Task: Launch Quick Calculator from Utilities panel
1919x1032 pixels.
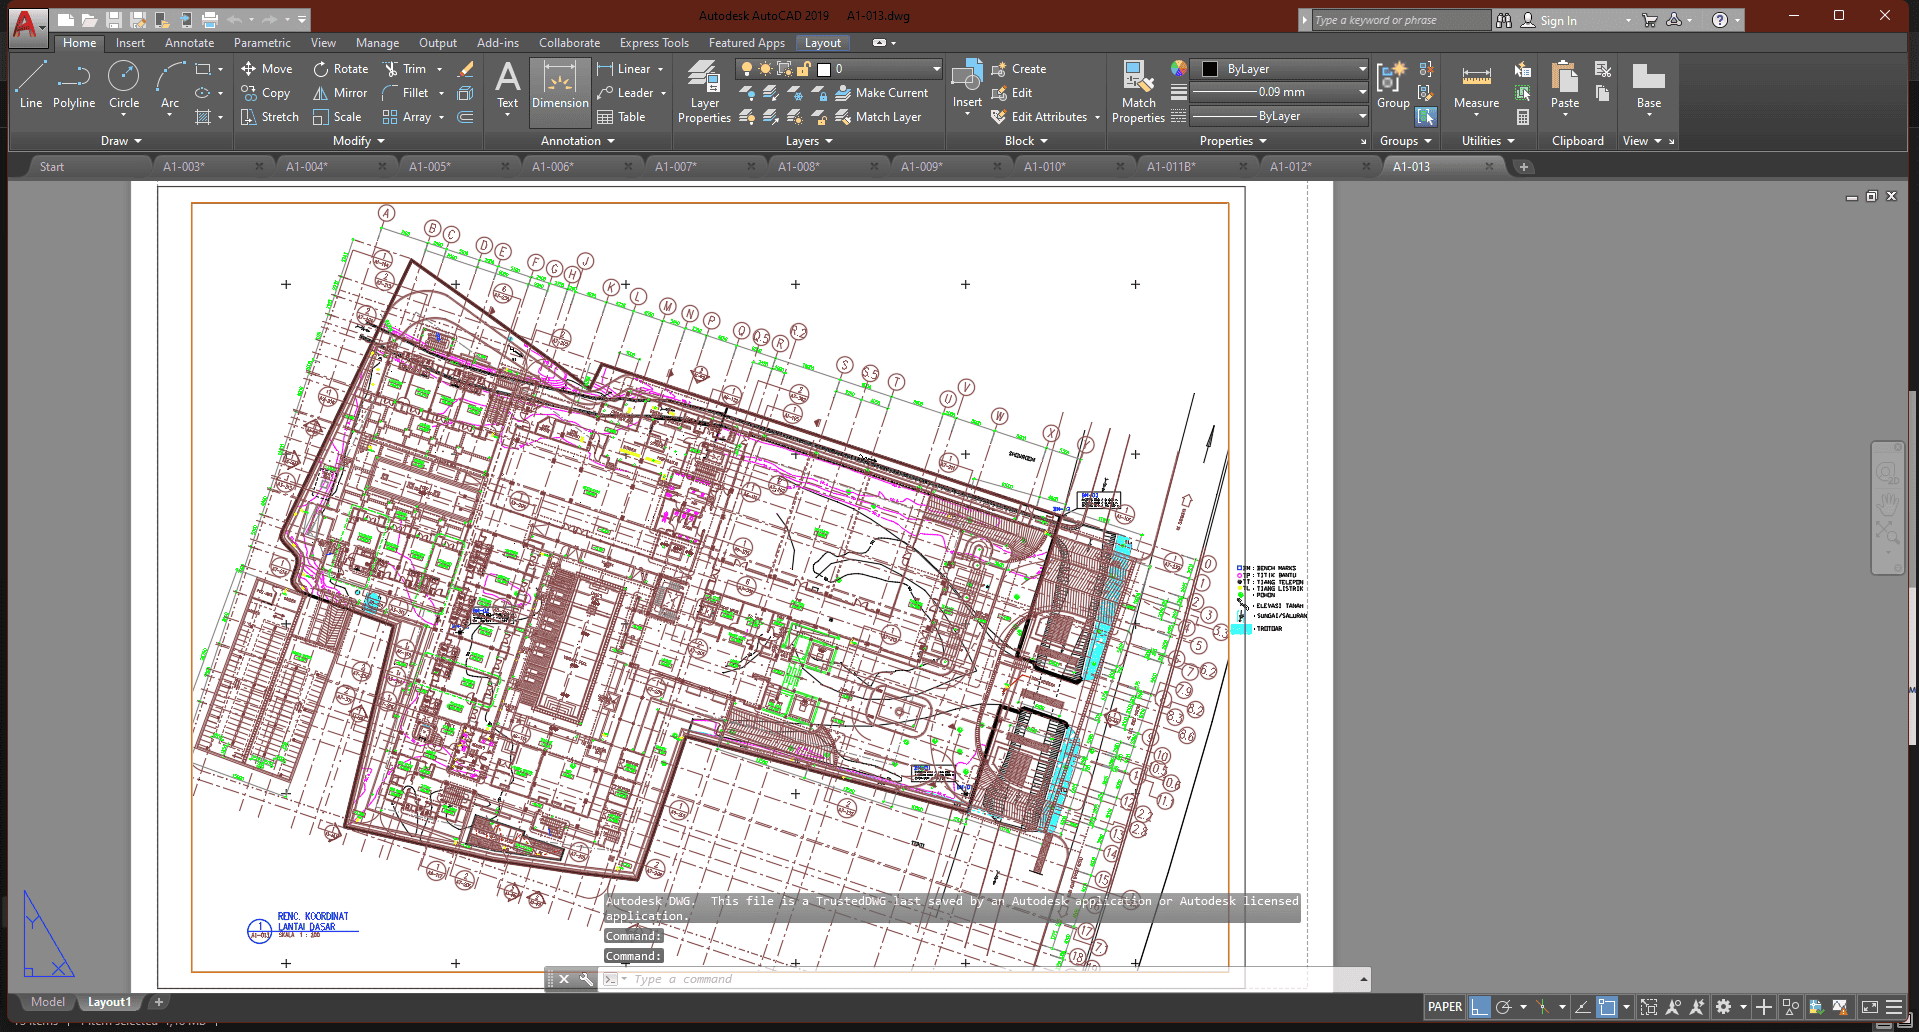Action: click(1522, 117)
